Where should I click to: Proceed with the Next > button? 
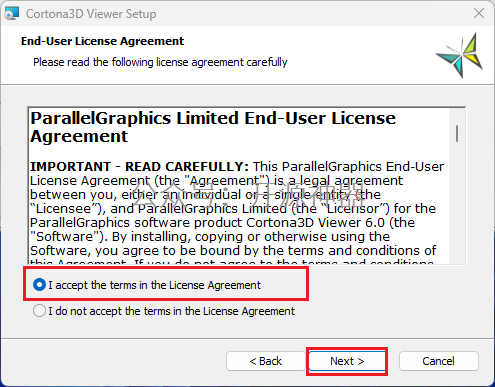point(347,361)
